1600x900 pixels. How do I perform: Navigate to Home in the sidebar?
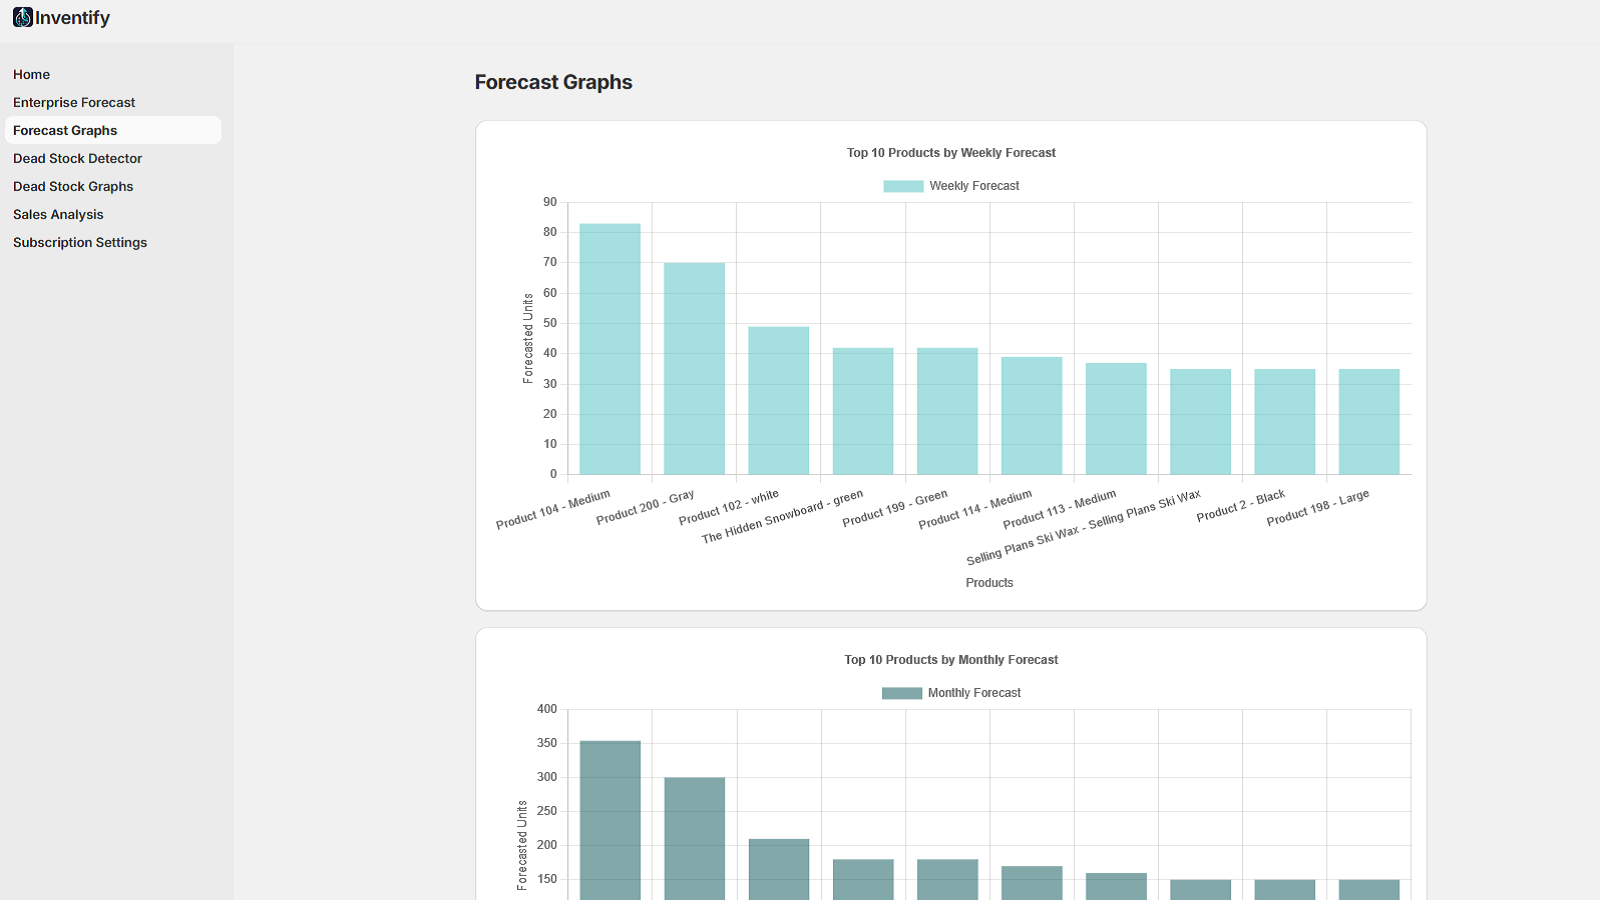(31, 74)
